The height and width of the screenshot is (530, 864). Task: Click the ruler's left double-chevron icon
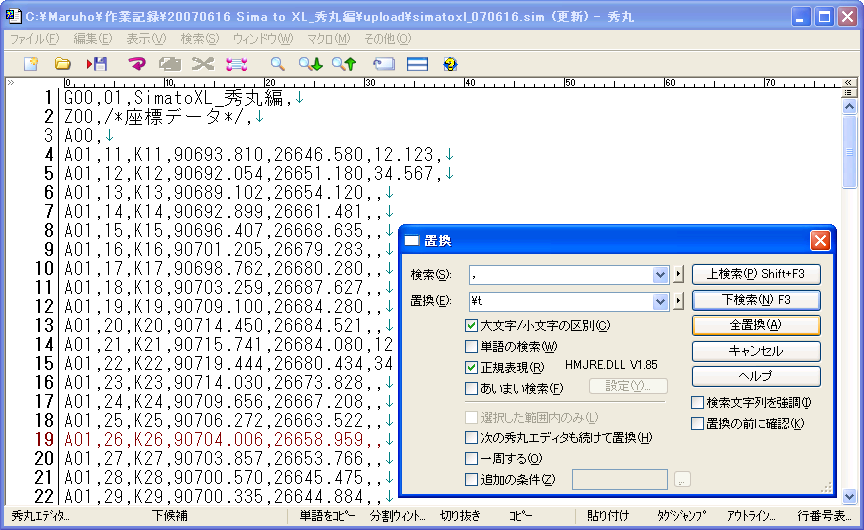click(10, 83)
